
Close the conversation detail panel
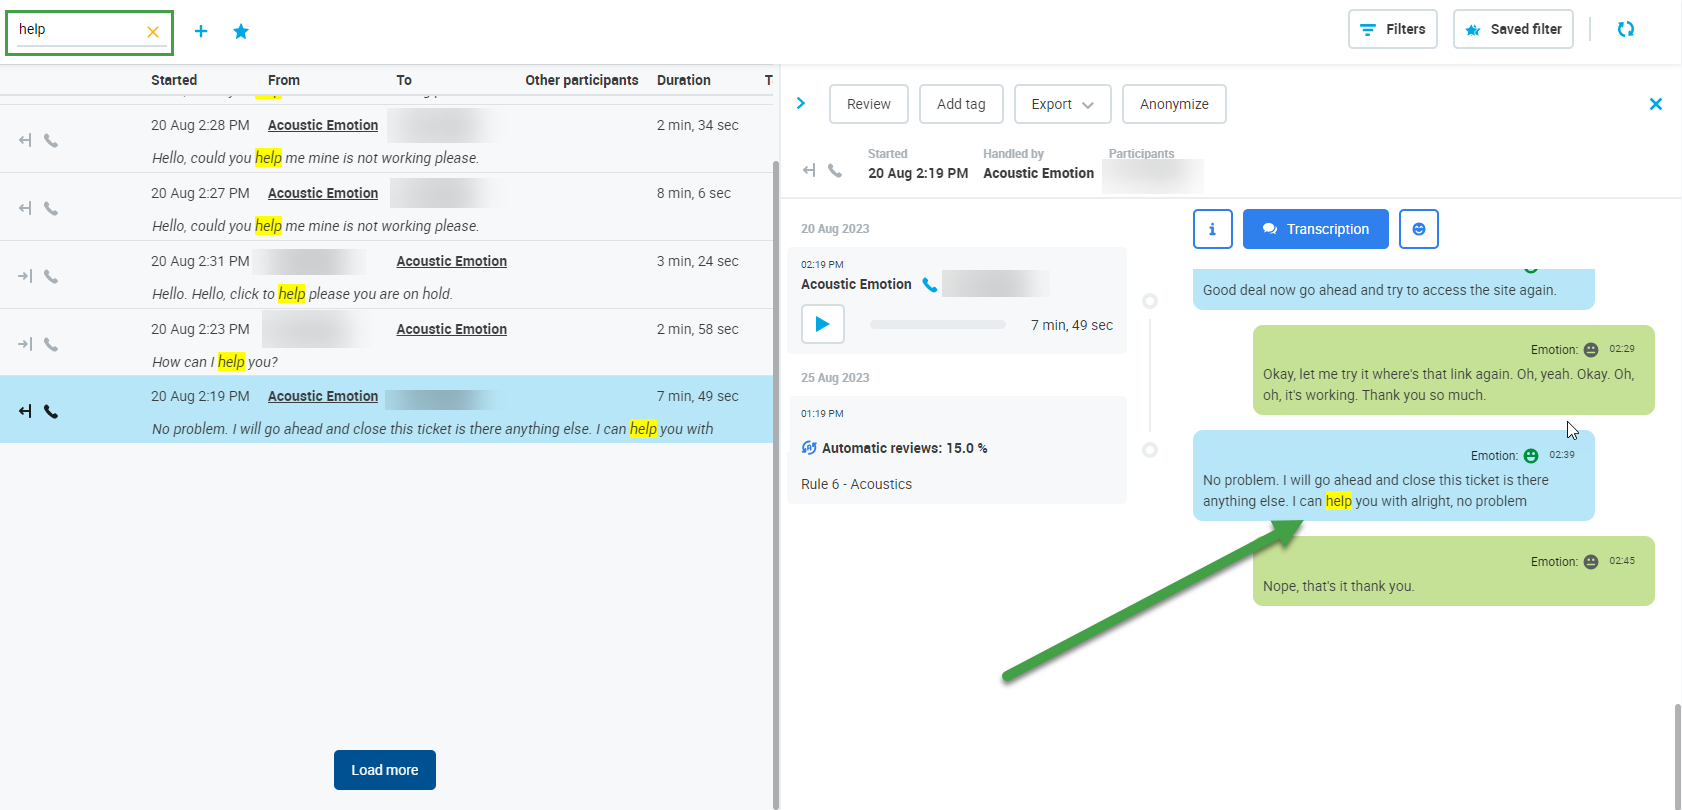(1655, 104)
